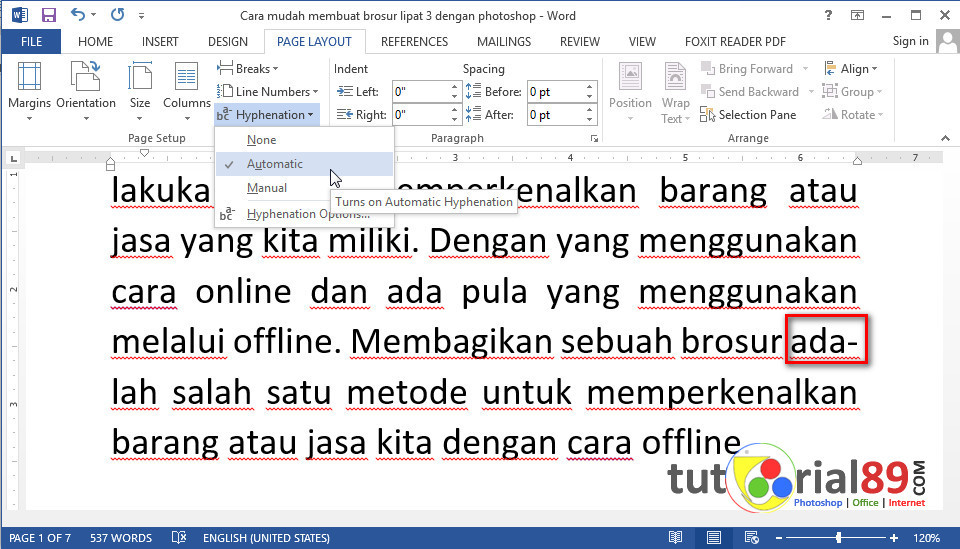Open Ribbon Display Options
This screenshot has height=549, width=960.
click(x=857, y=15)
